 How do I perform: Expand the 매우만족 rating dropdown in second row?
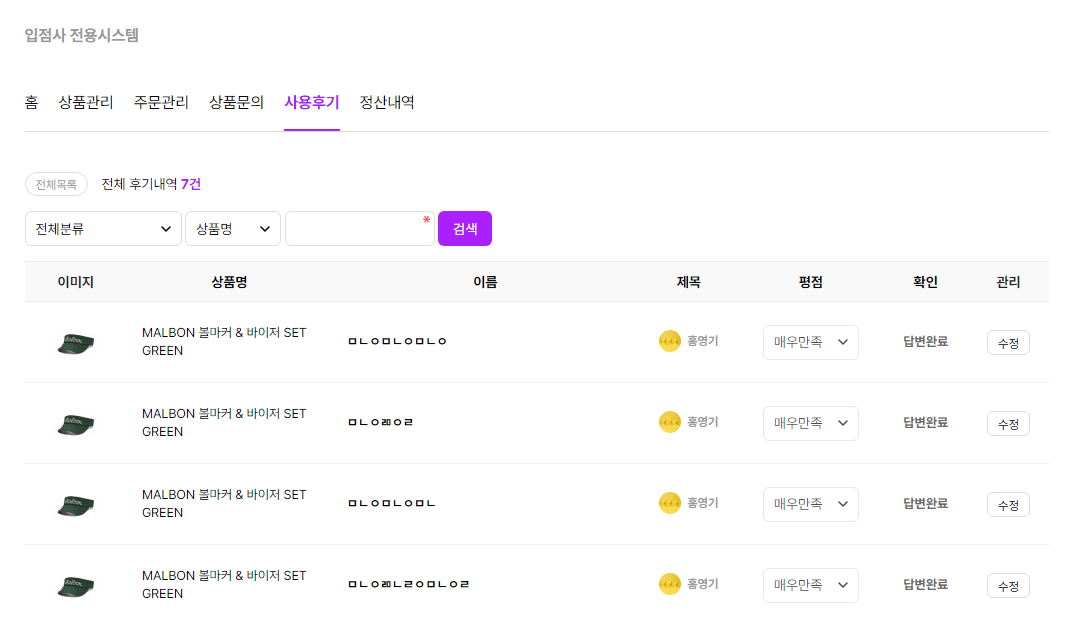(x=811, y=424)
